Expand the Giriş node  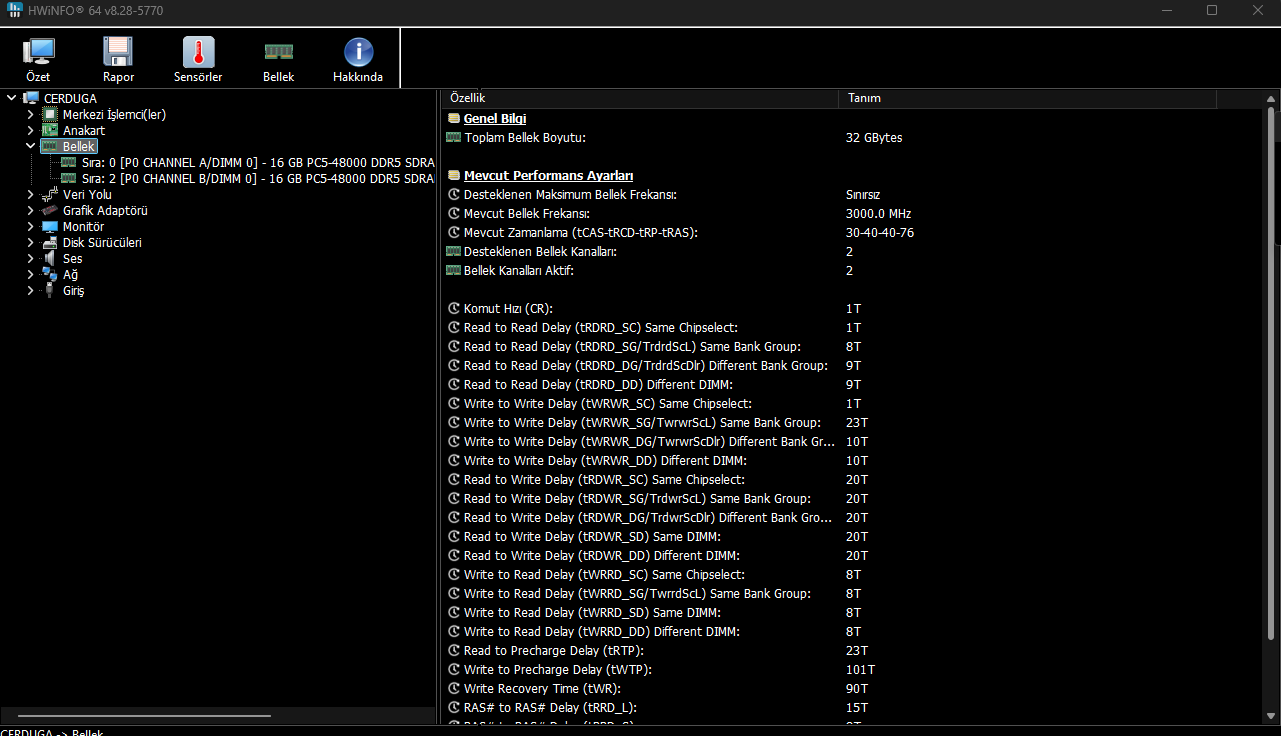point(31,290)
